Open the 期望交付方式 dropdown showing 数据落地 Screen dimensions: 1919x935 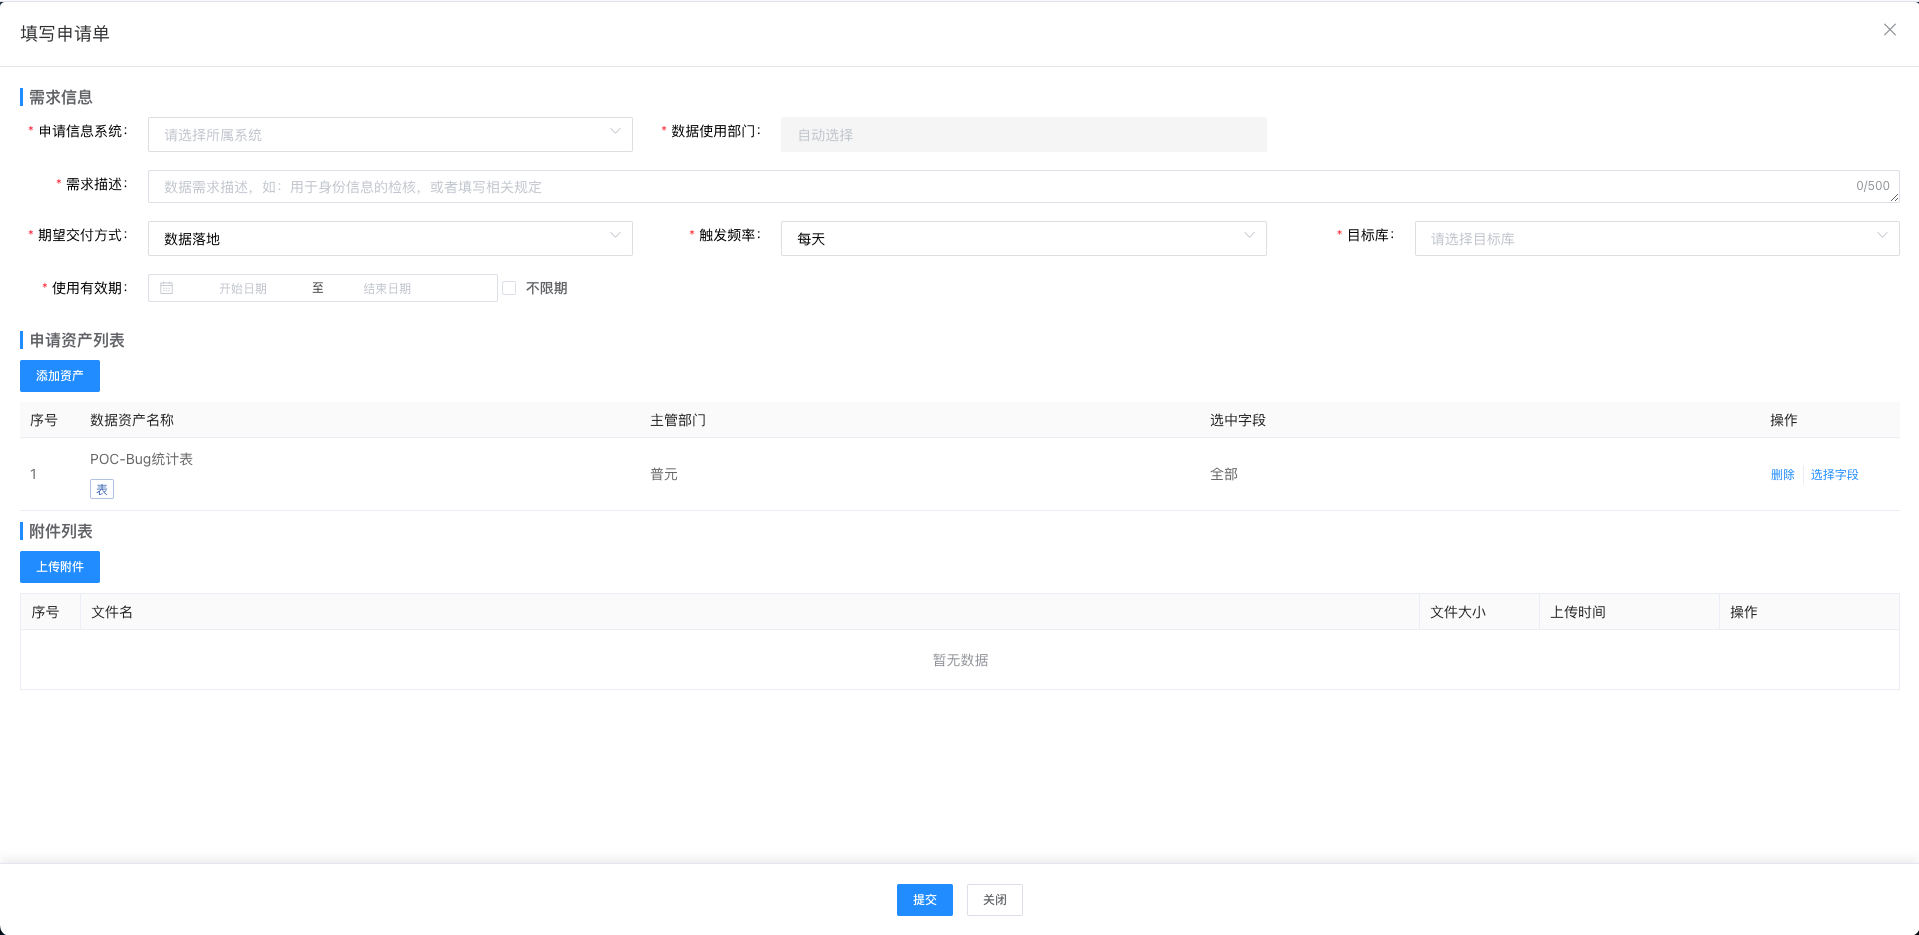tap(389, 238)
